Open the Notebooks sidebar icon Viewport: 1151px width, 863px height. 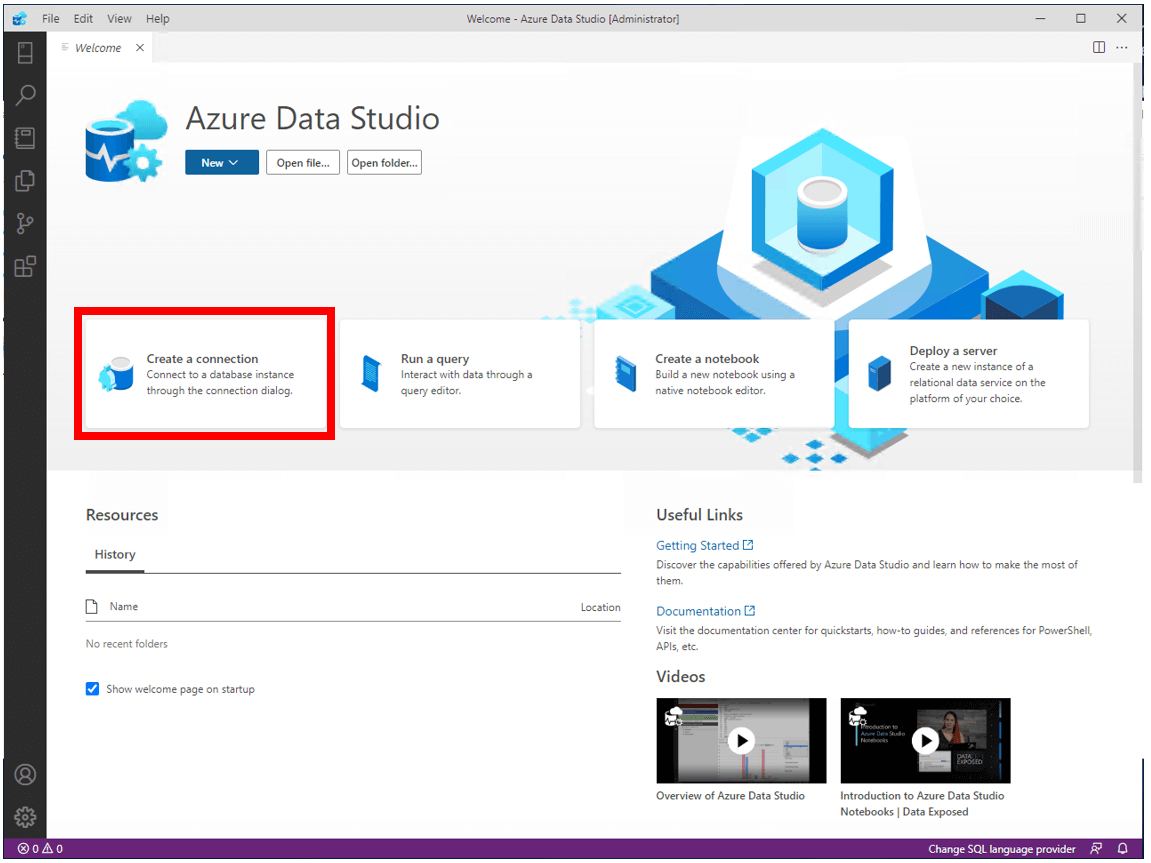tap(25, 138)
